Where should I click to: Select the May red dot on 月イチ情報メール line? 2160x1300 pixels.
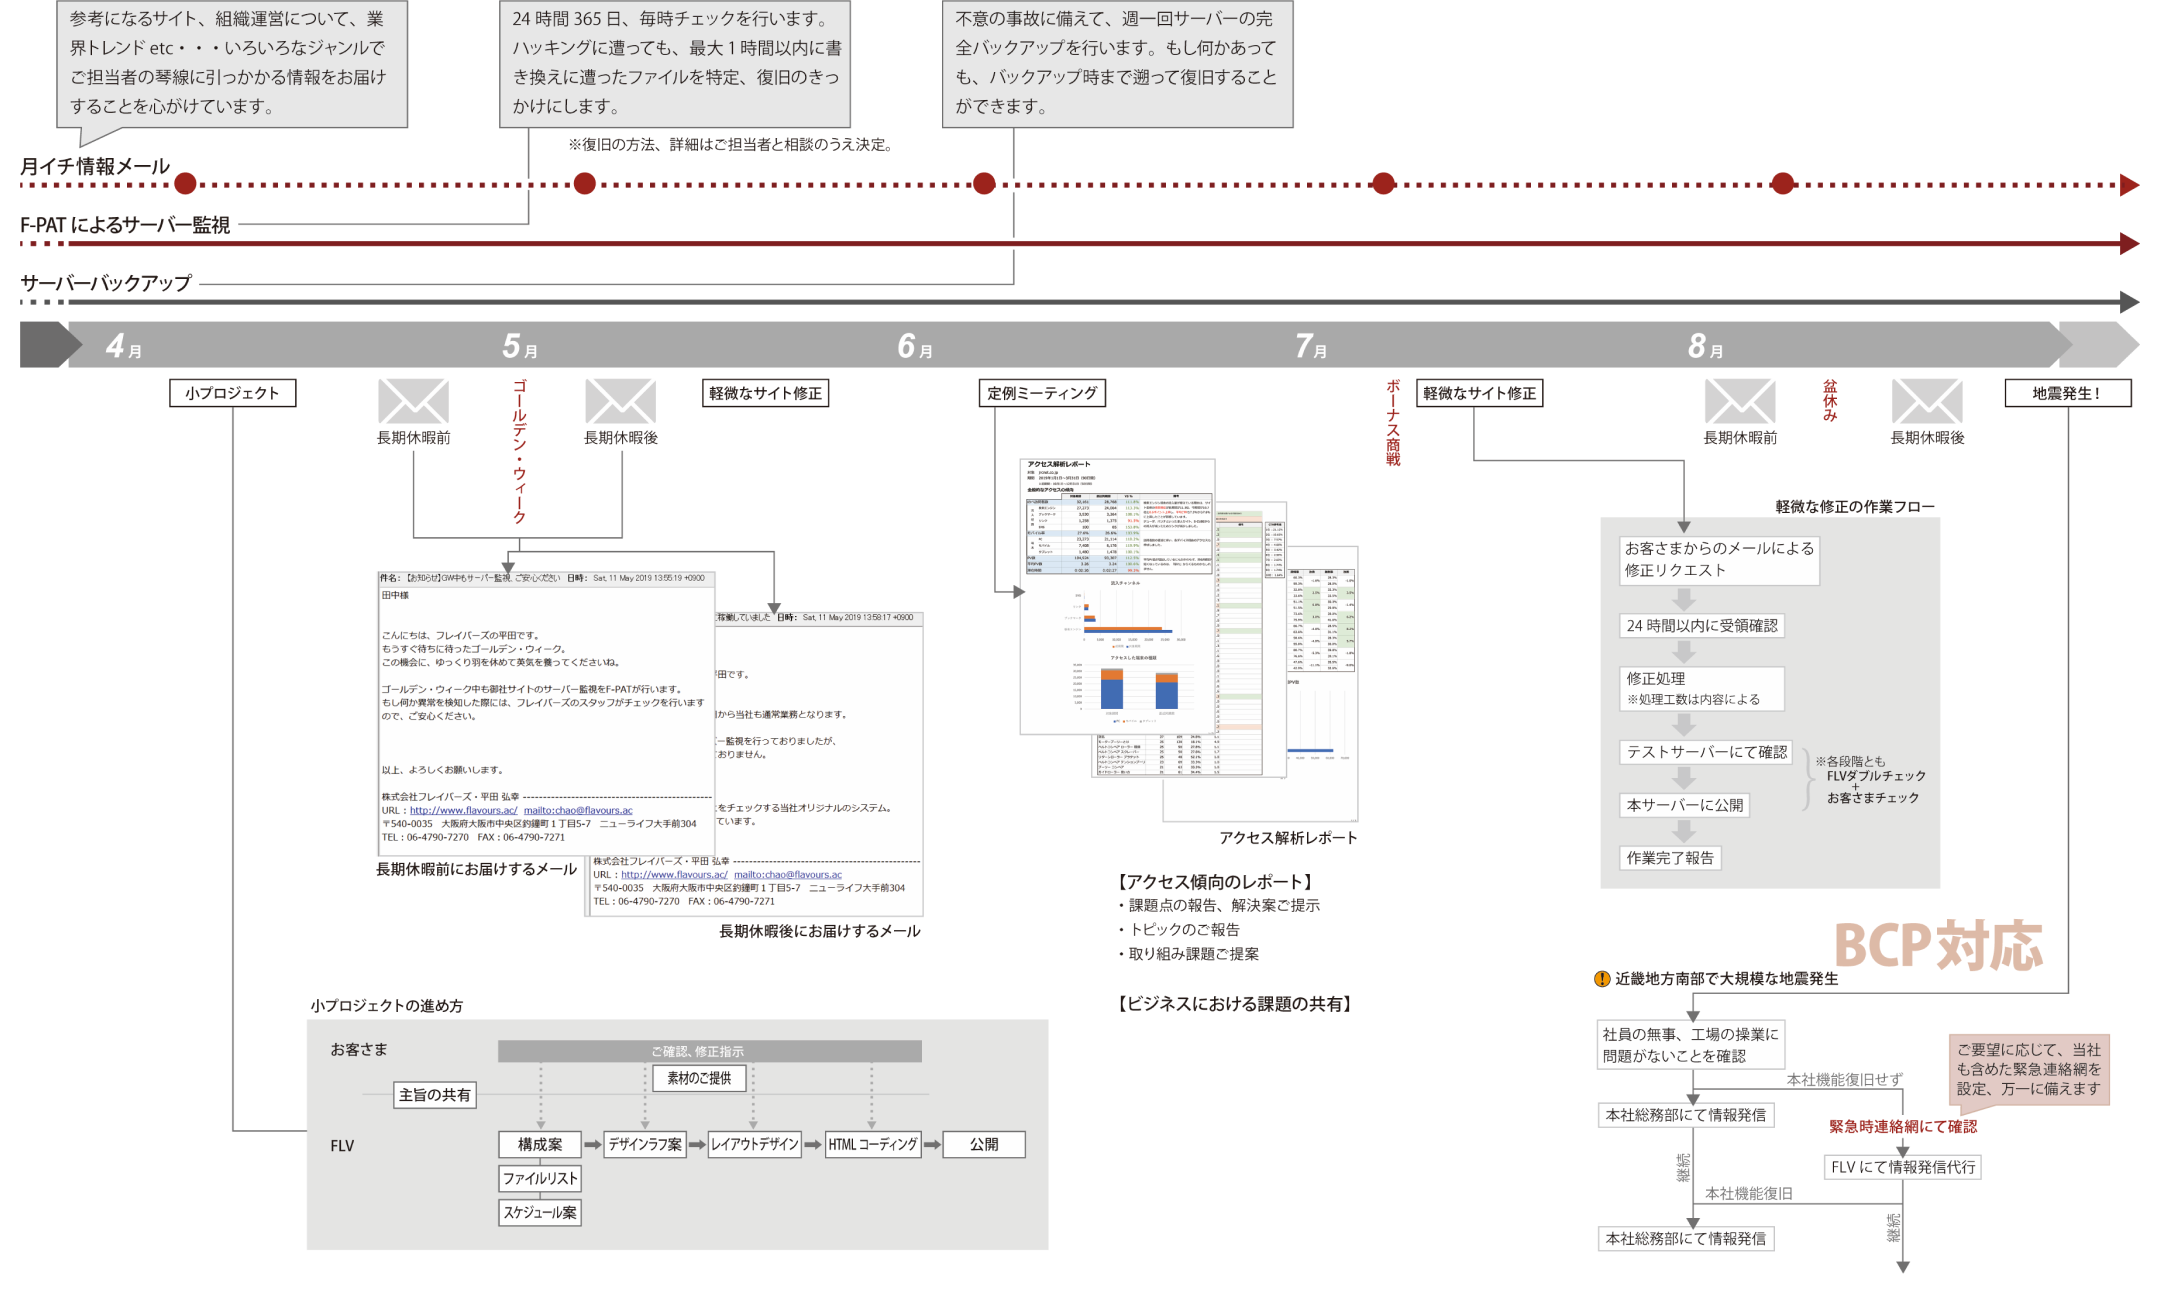tap(585, 184)
